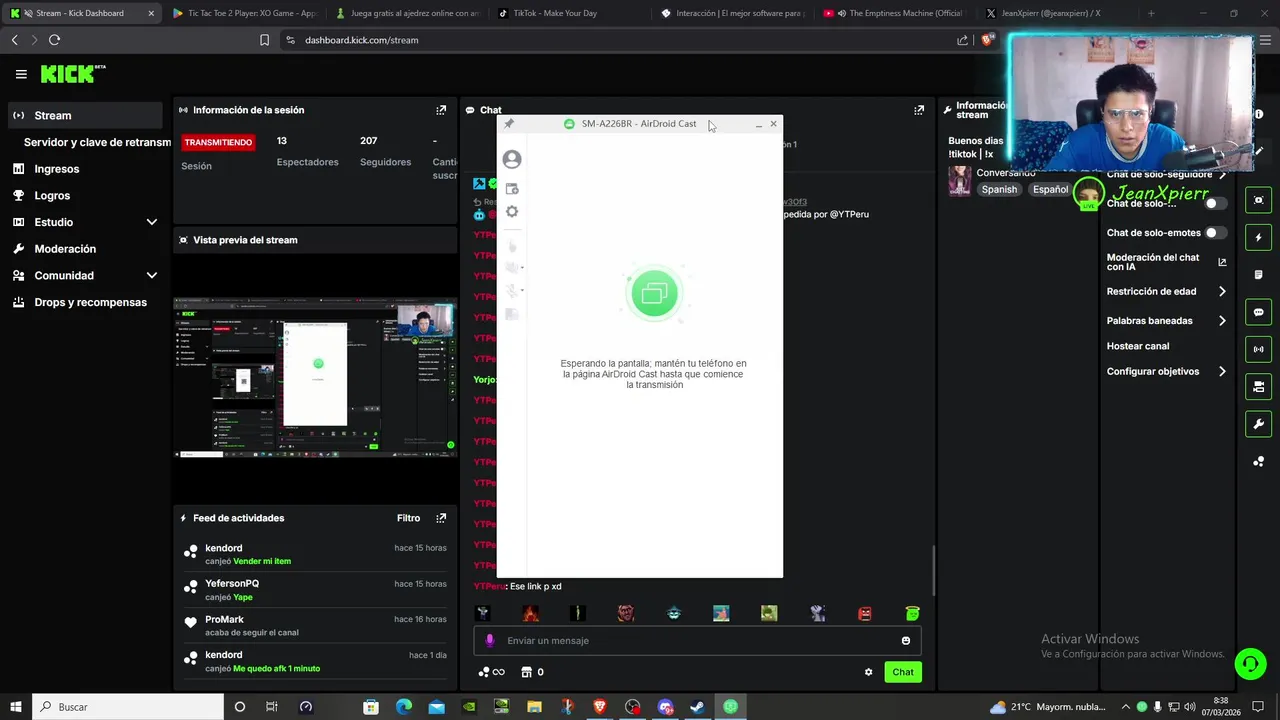Expand Configurar objetivos options
Image resolution: width=1280 pixels, height=720 pixels.
pyautogui.click(x=1222, y=371)
